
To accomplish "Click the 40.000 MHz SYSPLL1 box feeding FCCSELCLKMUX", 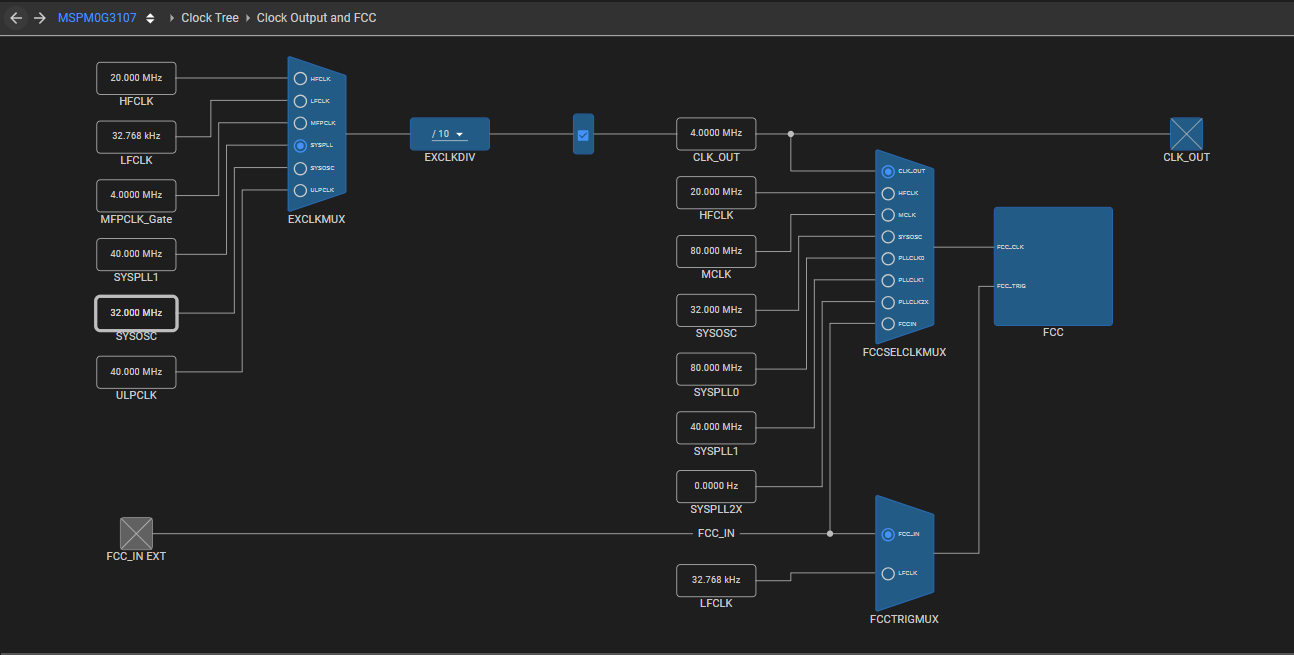I will [716, 427].
